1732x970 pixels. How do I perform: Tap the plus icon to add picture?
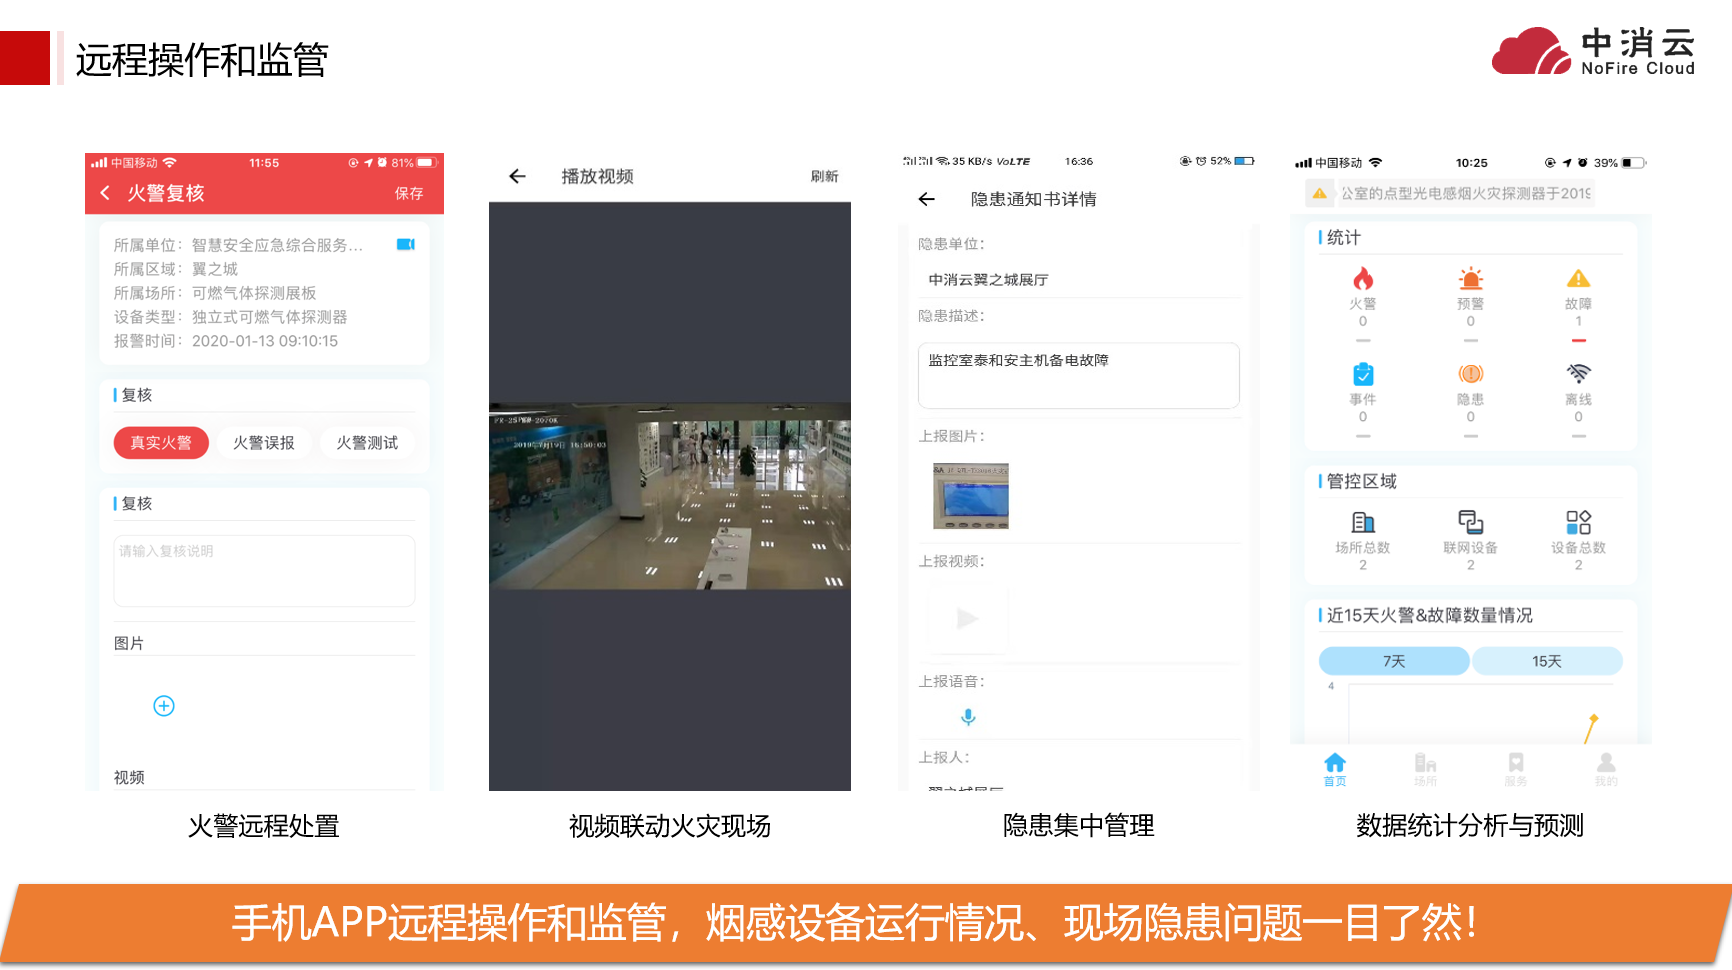164,706
